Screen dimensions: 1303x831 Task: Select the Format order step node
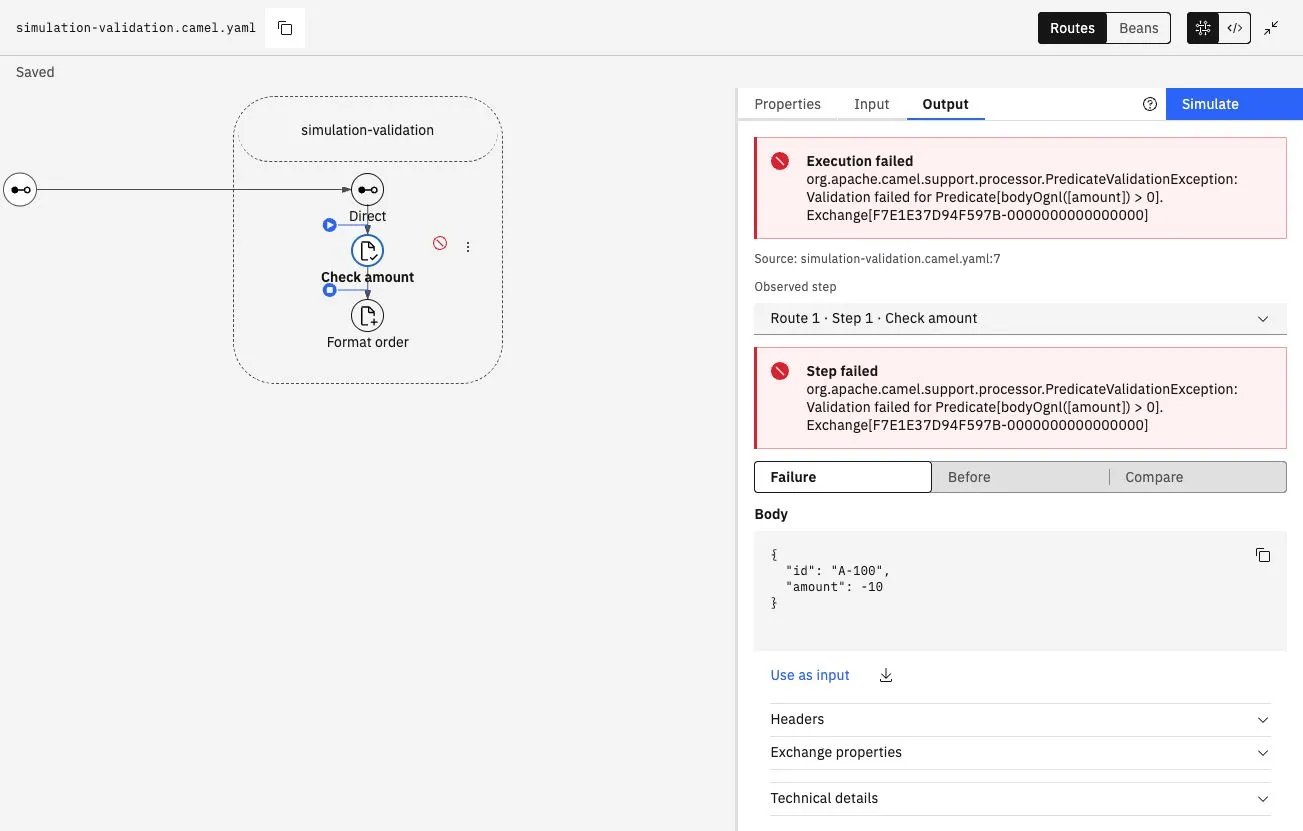tap(368, 316)
